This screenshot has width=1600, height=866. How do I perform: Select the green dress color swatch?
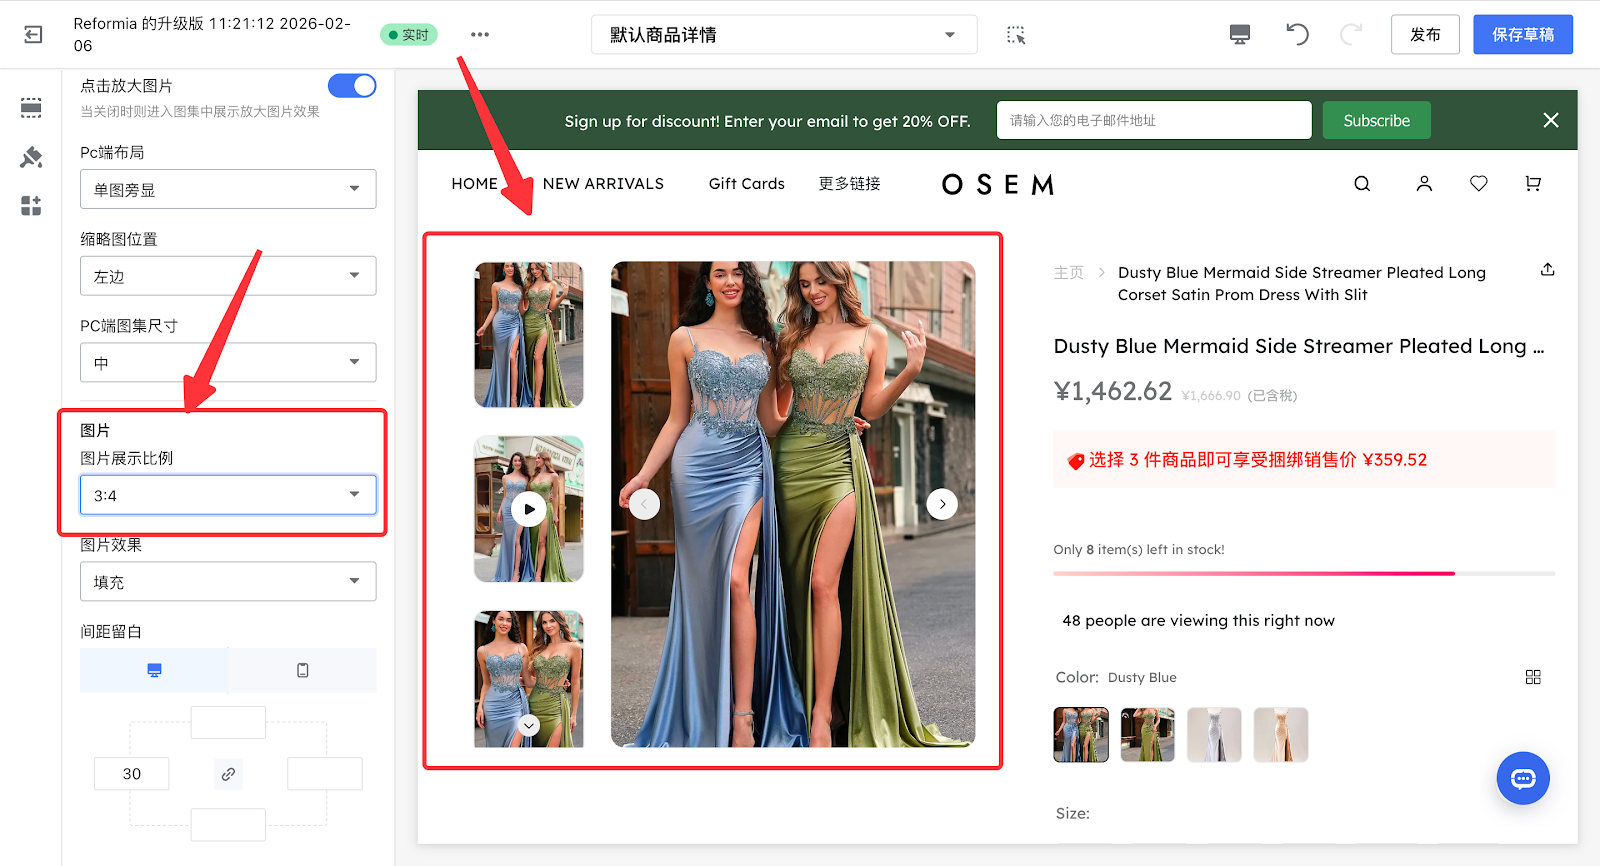click(x=1147, y=735)
